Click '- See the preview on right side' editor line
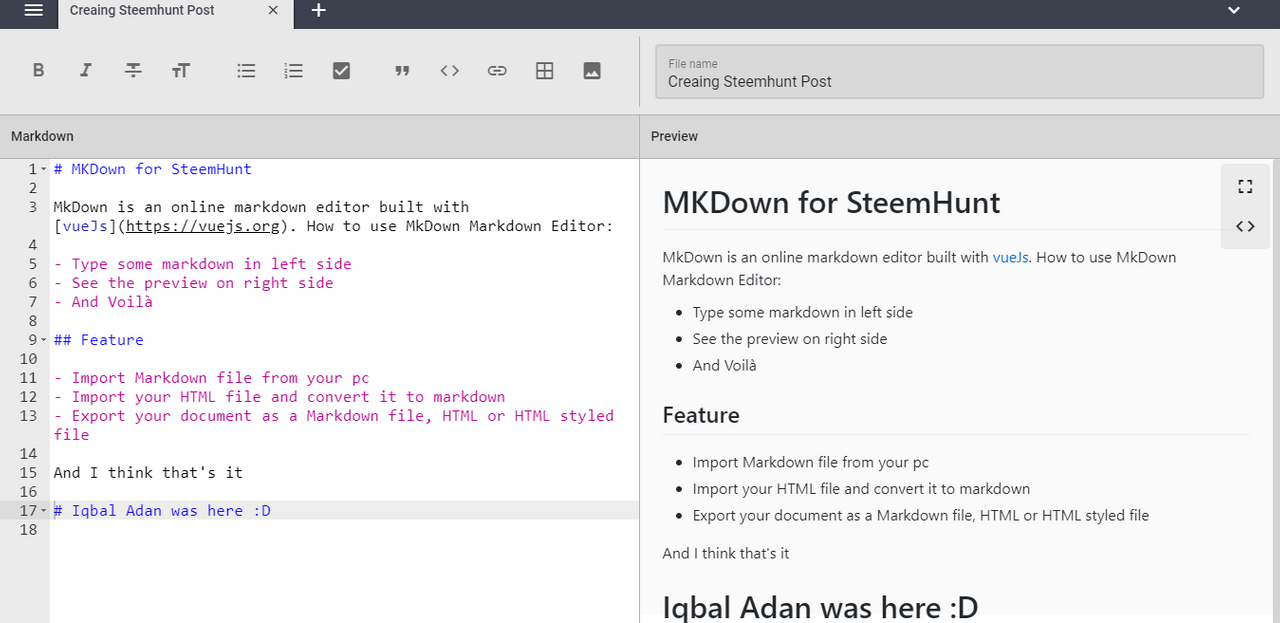Image resolution: width=1280 pixels, height=623 pixels. click(x=194, y=283)
